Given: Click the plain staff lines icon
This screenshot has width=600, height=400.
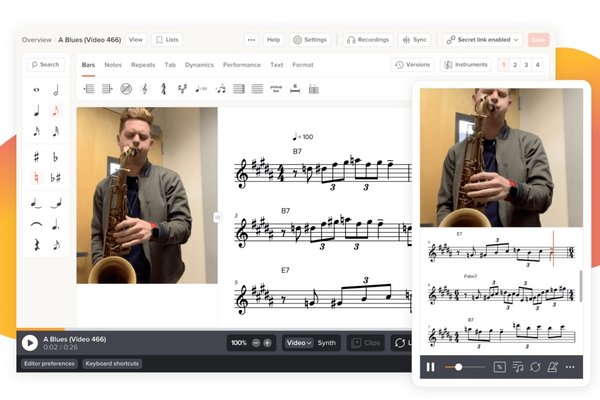Looking at the screenshot, I should pos(257,89).
